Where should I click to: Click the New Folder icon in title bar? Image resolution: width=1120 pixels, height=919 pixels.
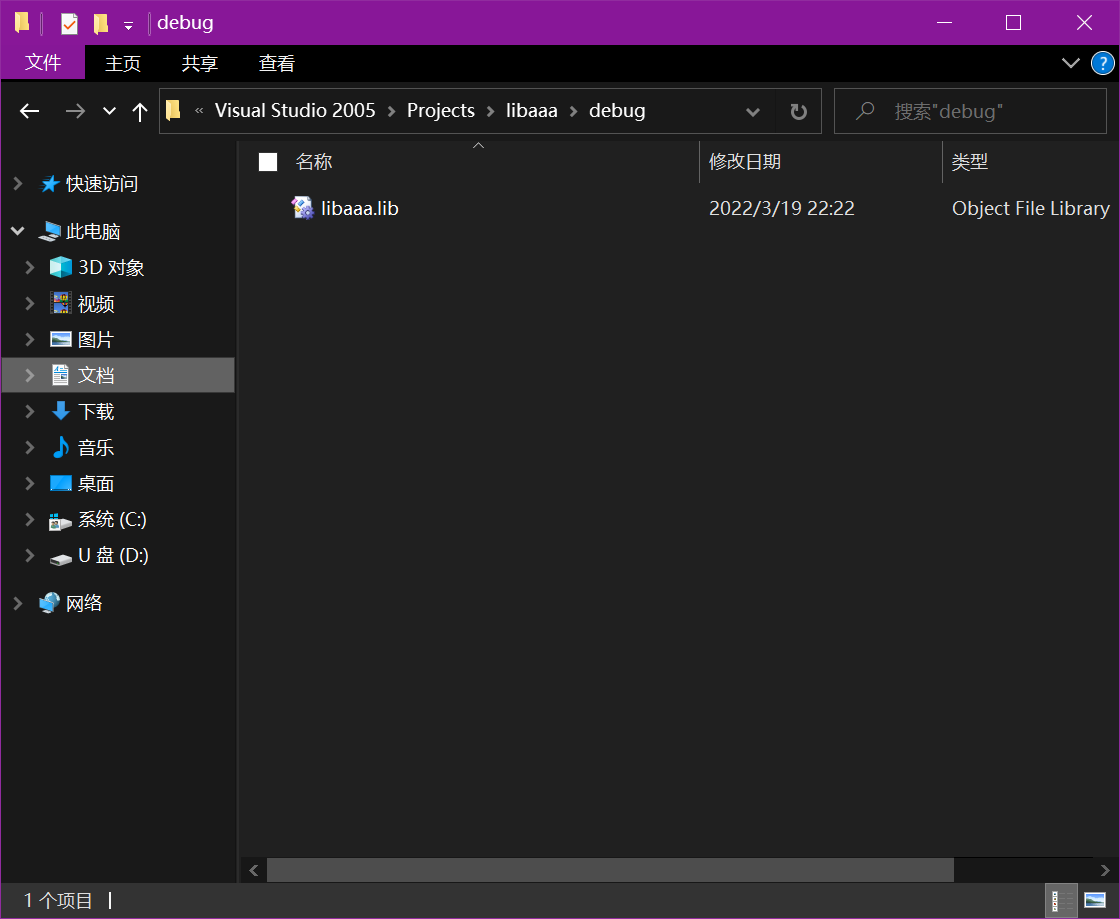point(101,23)
